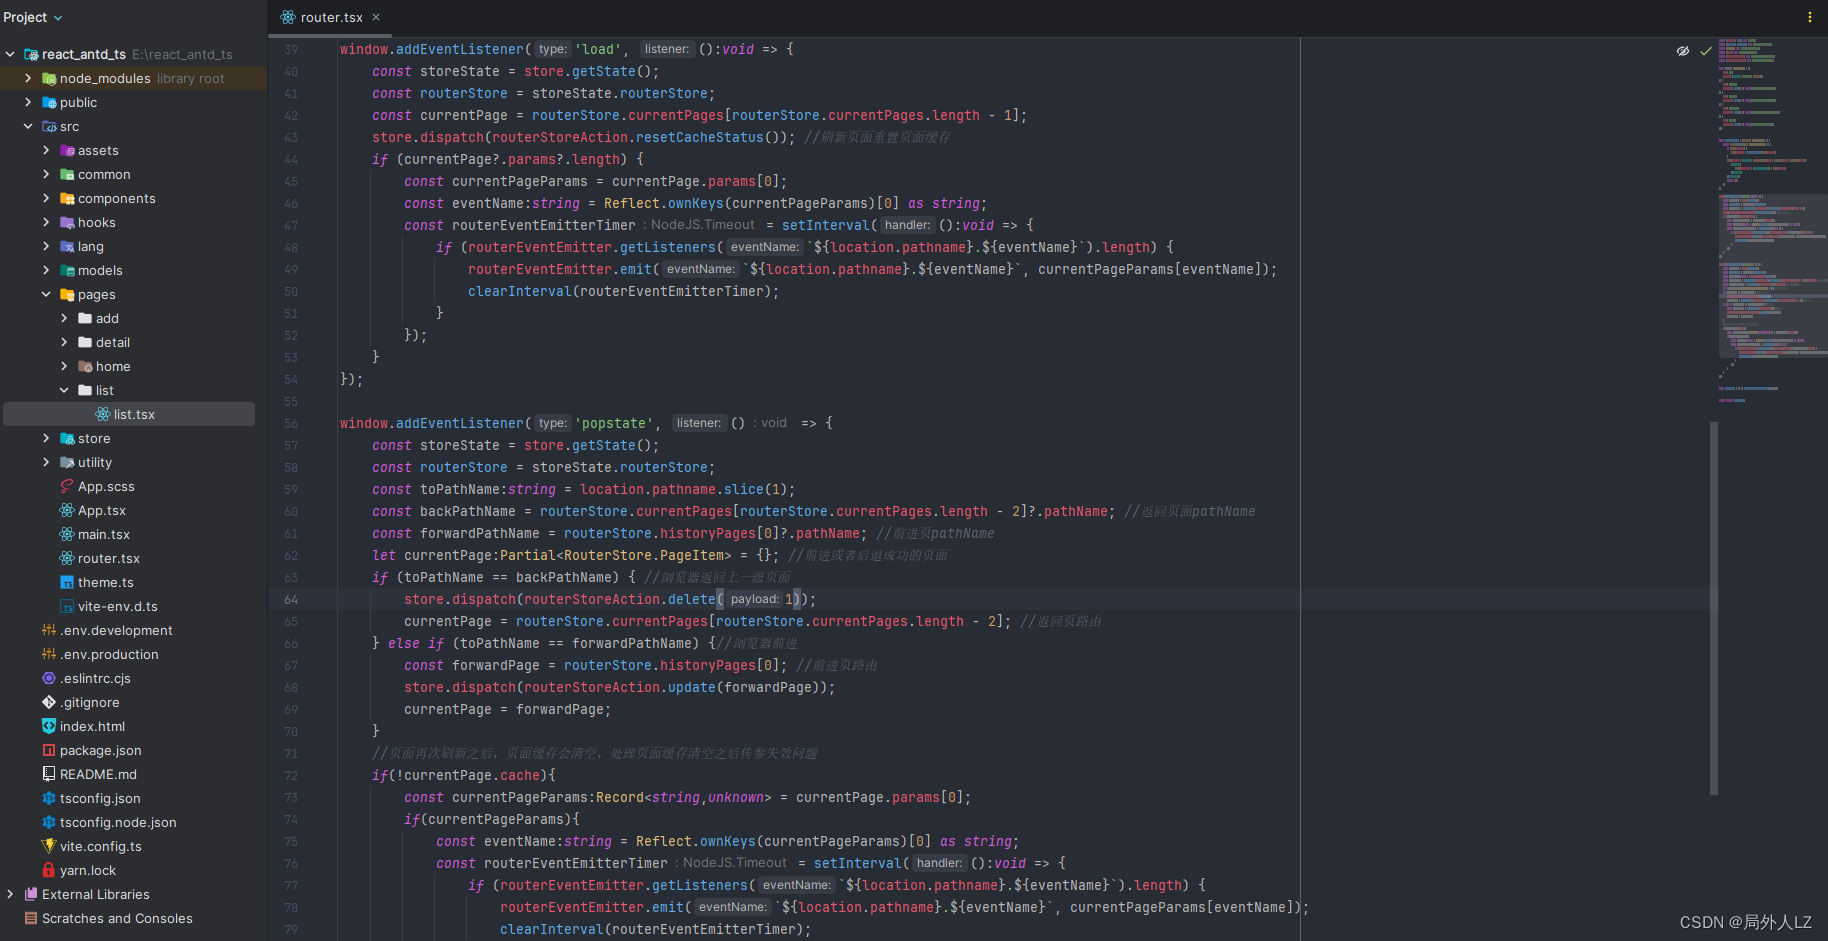Expand the common folder
Viewport: 1828px width, 941px height.
(46, 174)
